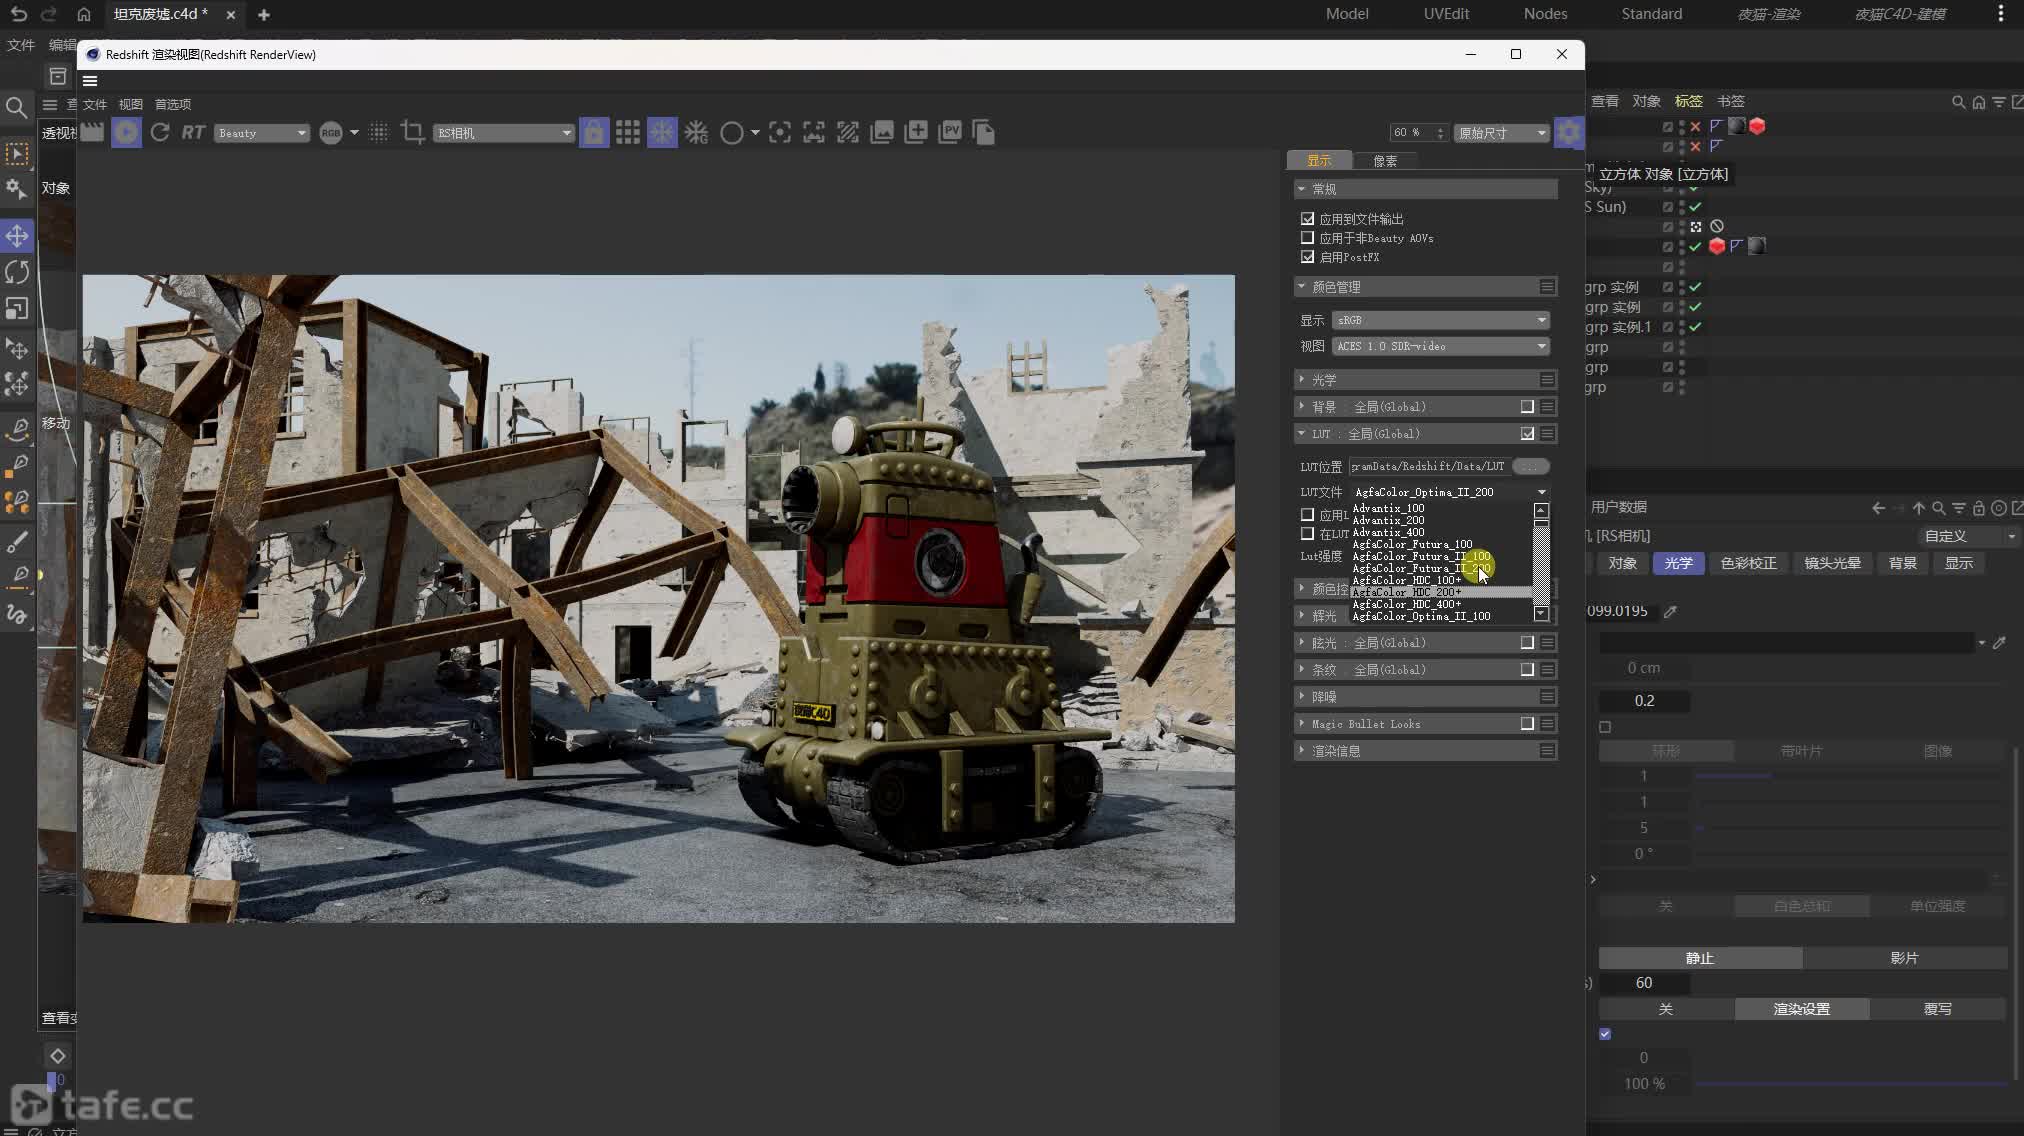Click the PV send to Picture Viewer icon
2024x1136 pixels.
coord(950,132)
